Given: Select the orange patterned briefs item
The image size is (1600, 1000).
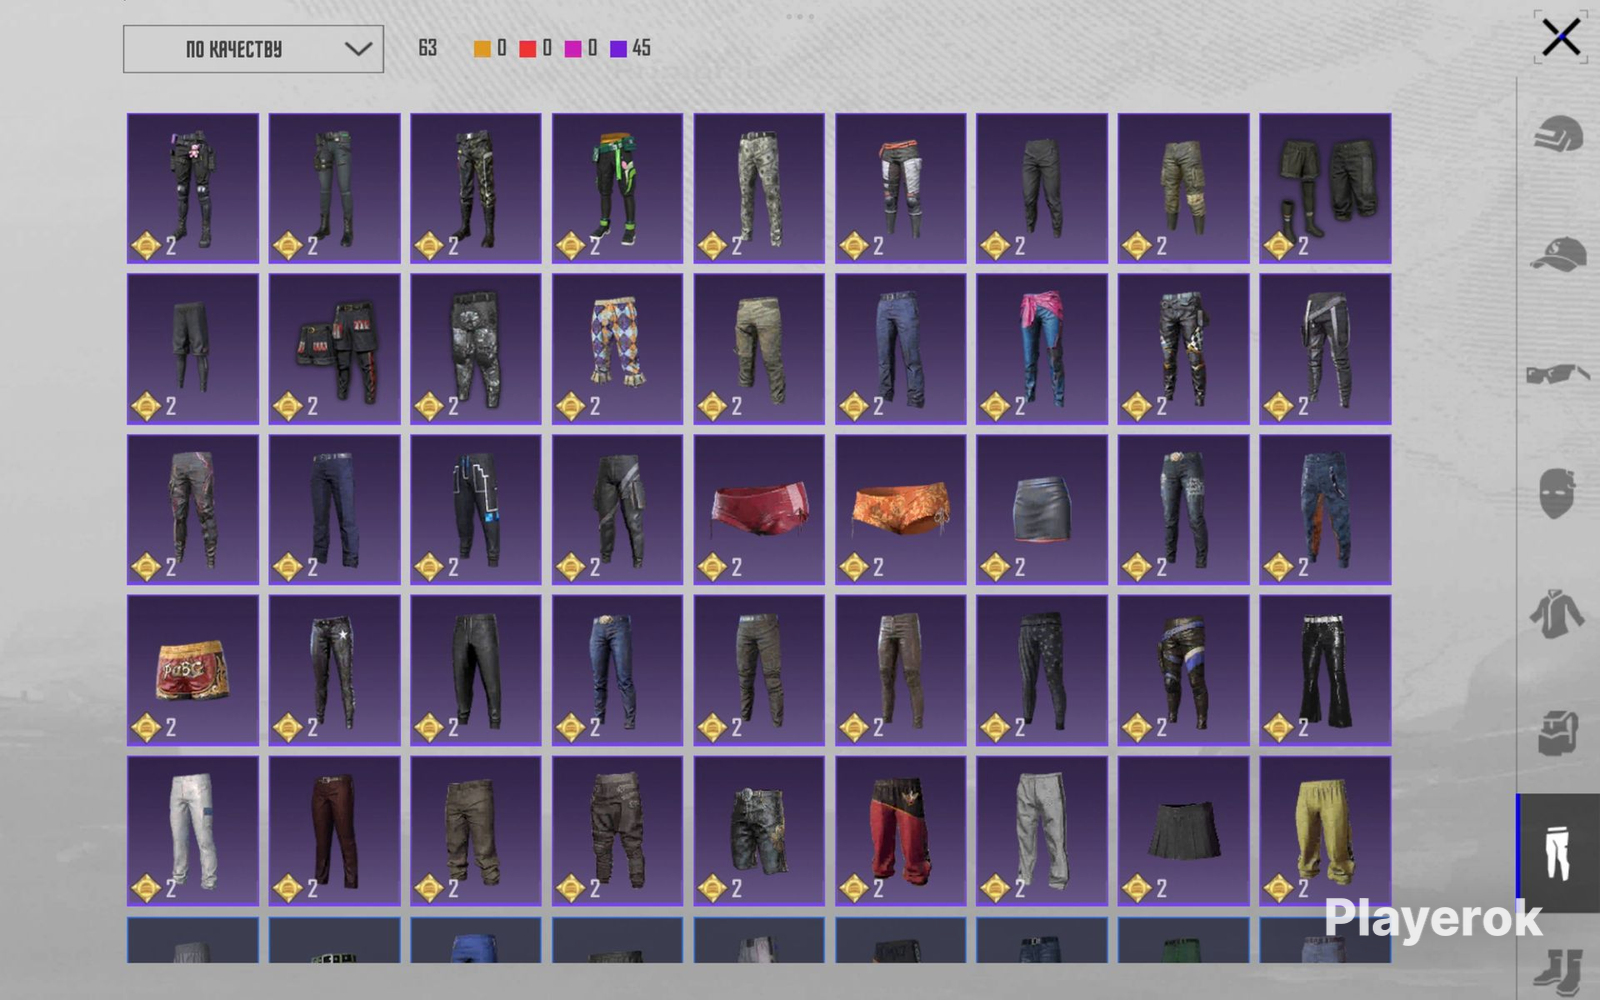Looking at the screenshot, I should (x=901, y=509).
